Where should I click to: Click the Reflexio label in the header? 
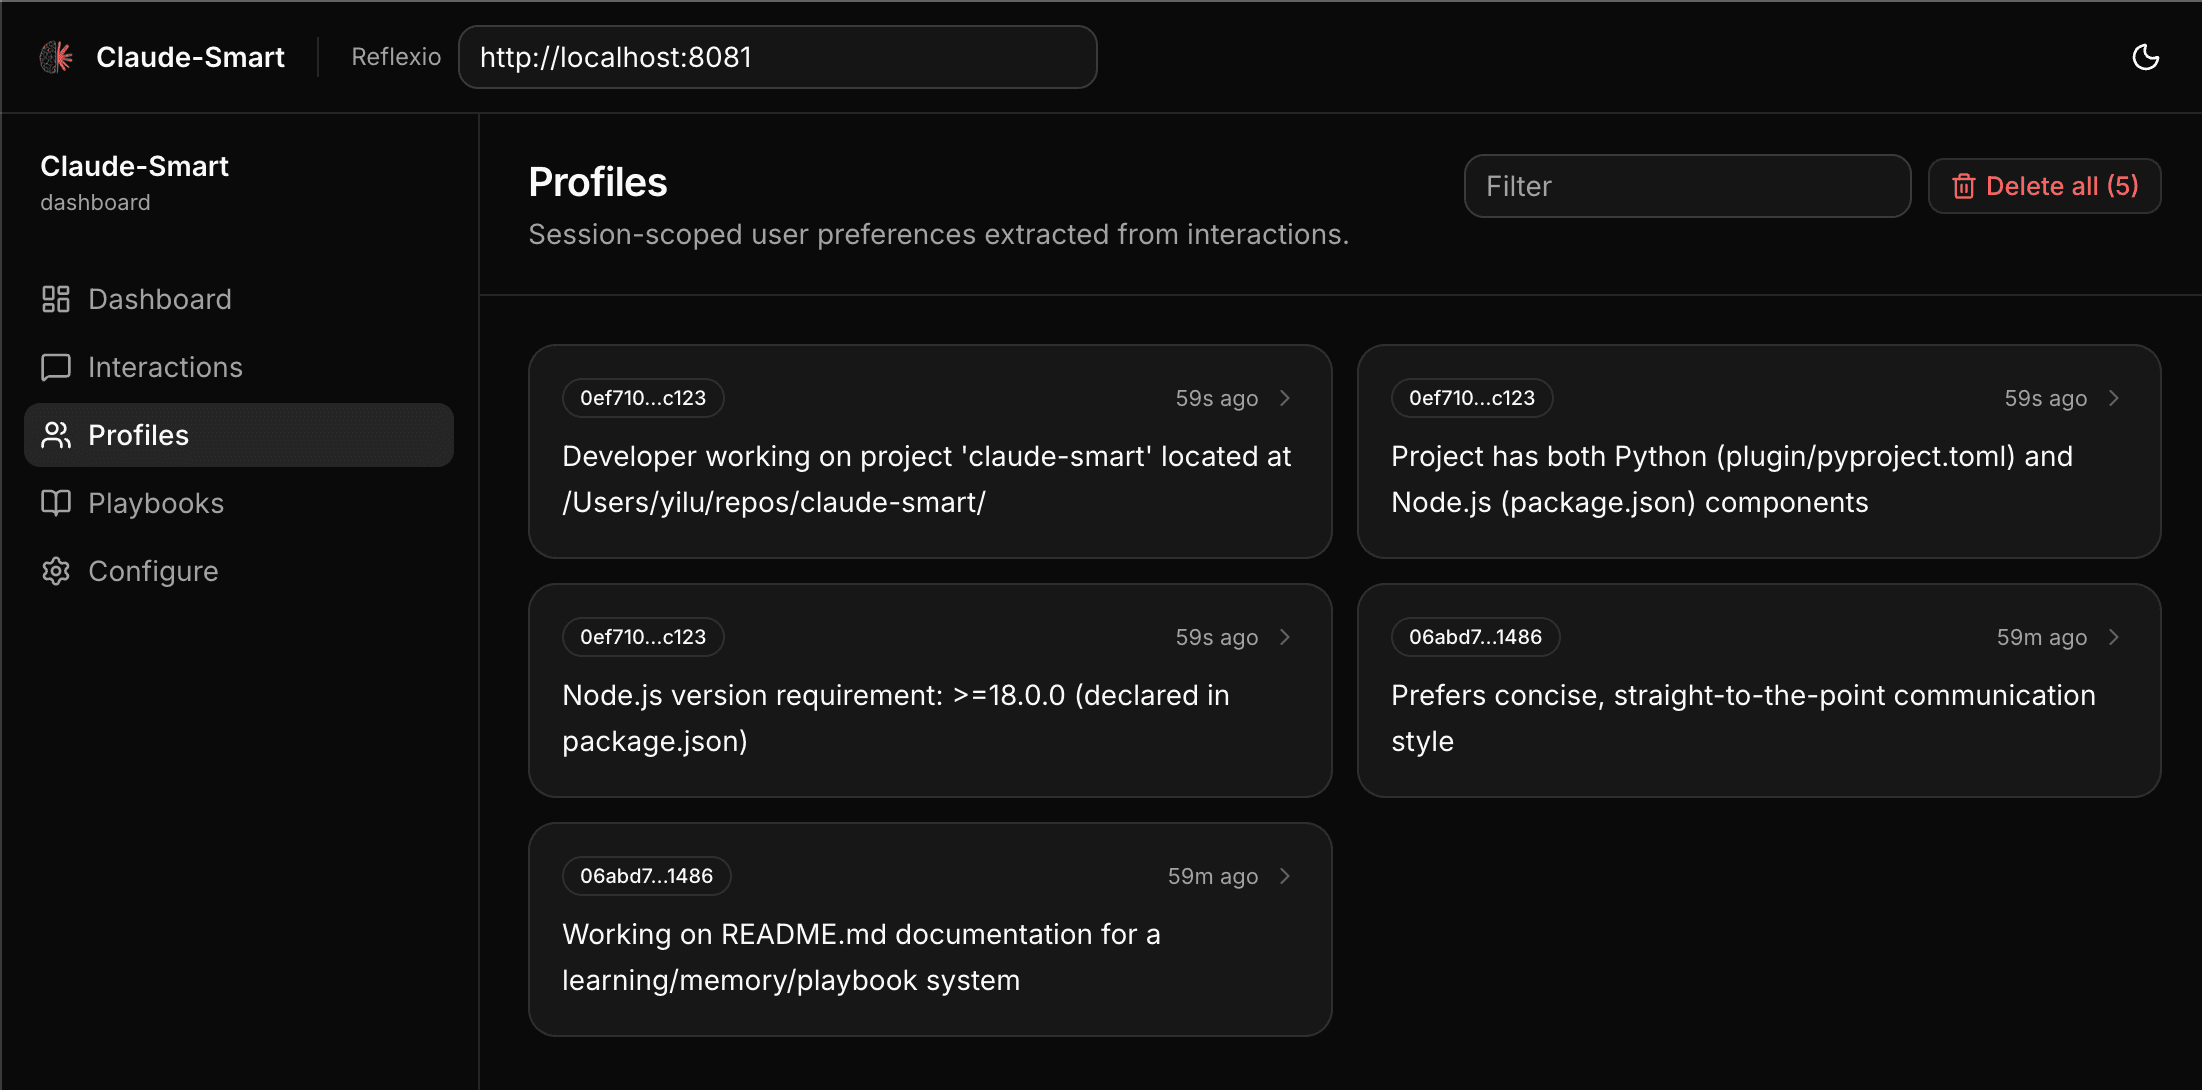tap(396, 57)
